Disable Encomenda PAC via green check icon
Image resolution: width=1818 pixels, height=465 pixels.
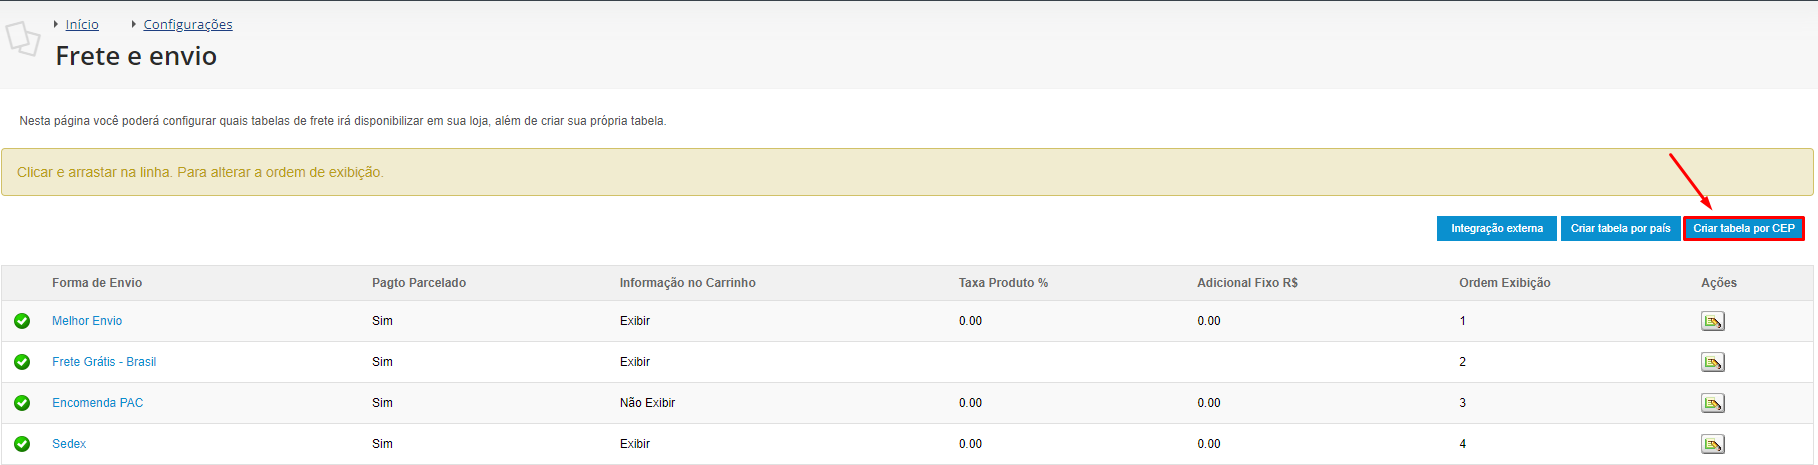[x=22, y=403]
